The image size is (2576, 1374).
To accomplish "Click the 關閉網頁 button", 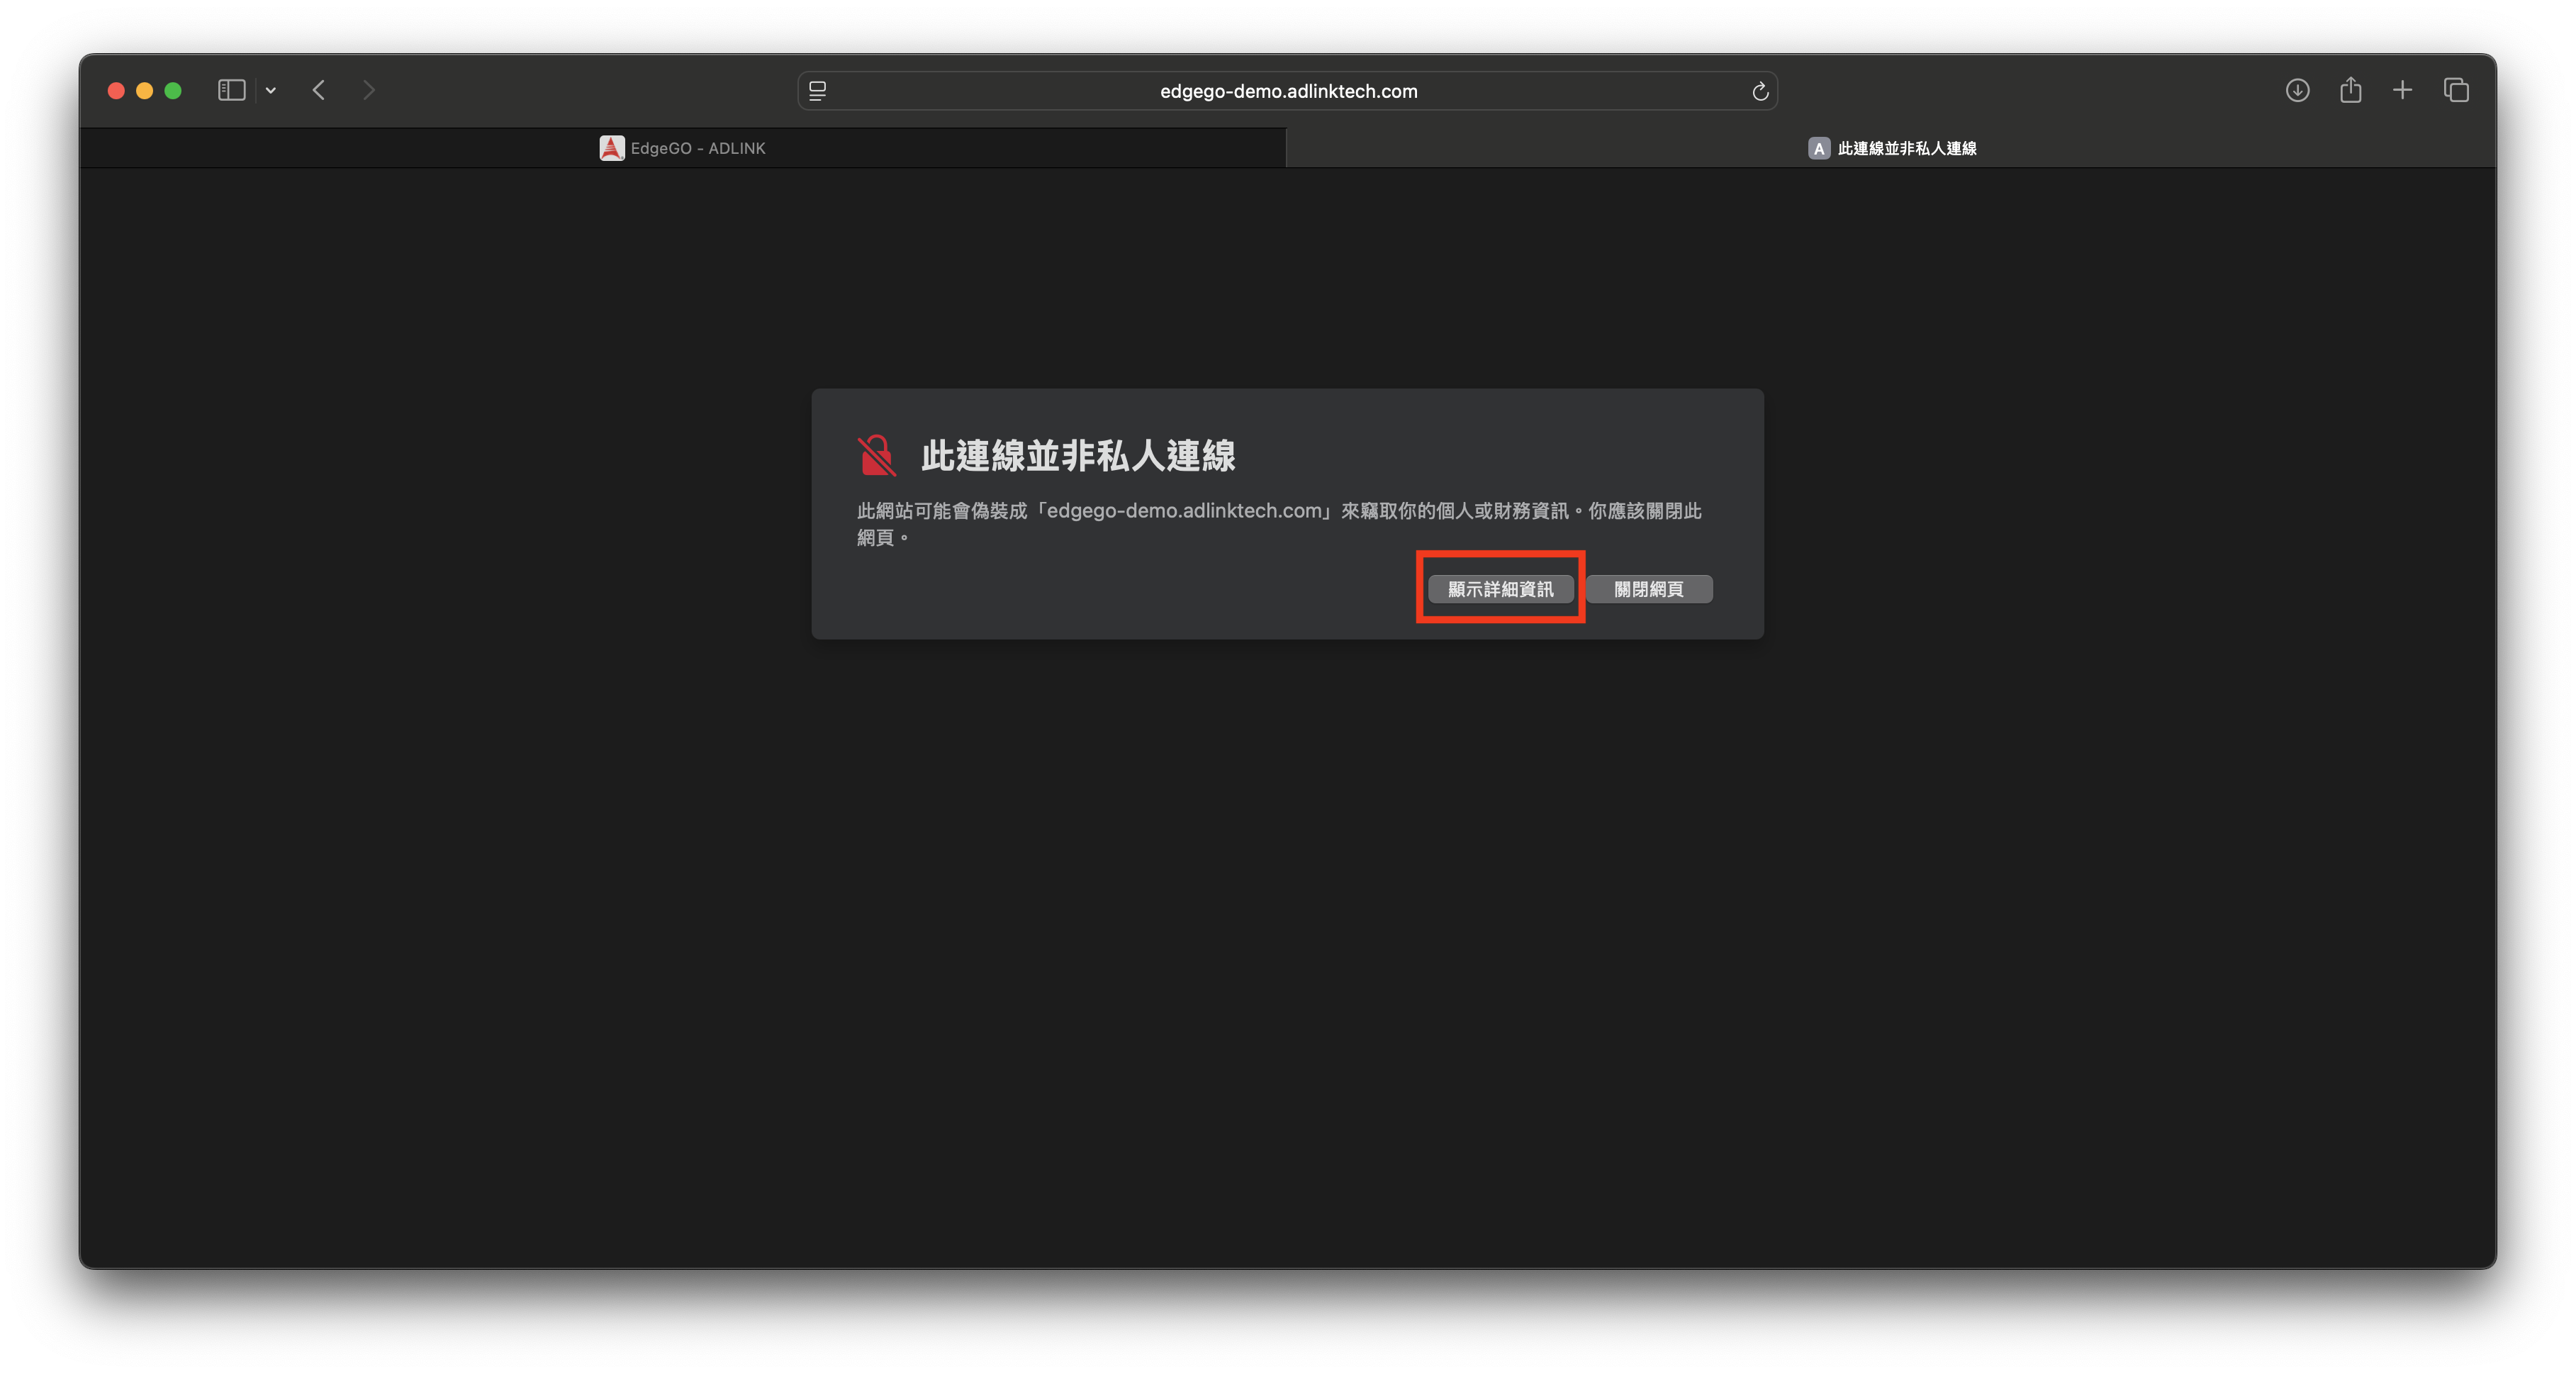I will pyautogui.click(x=1649, y=589).
